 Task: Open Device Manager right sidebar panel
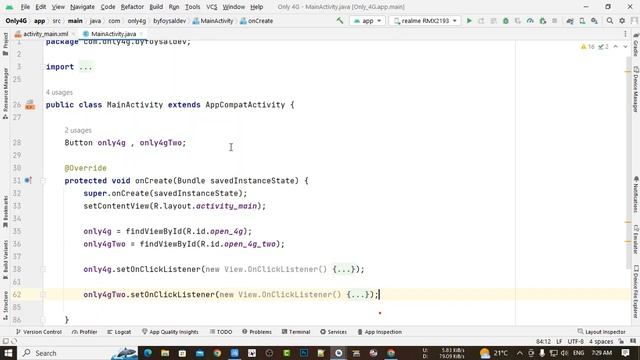pyautogui.click(x=636, y=89)
